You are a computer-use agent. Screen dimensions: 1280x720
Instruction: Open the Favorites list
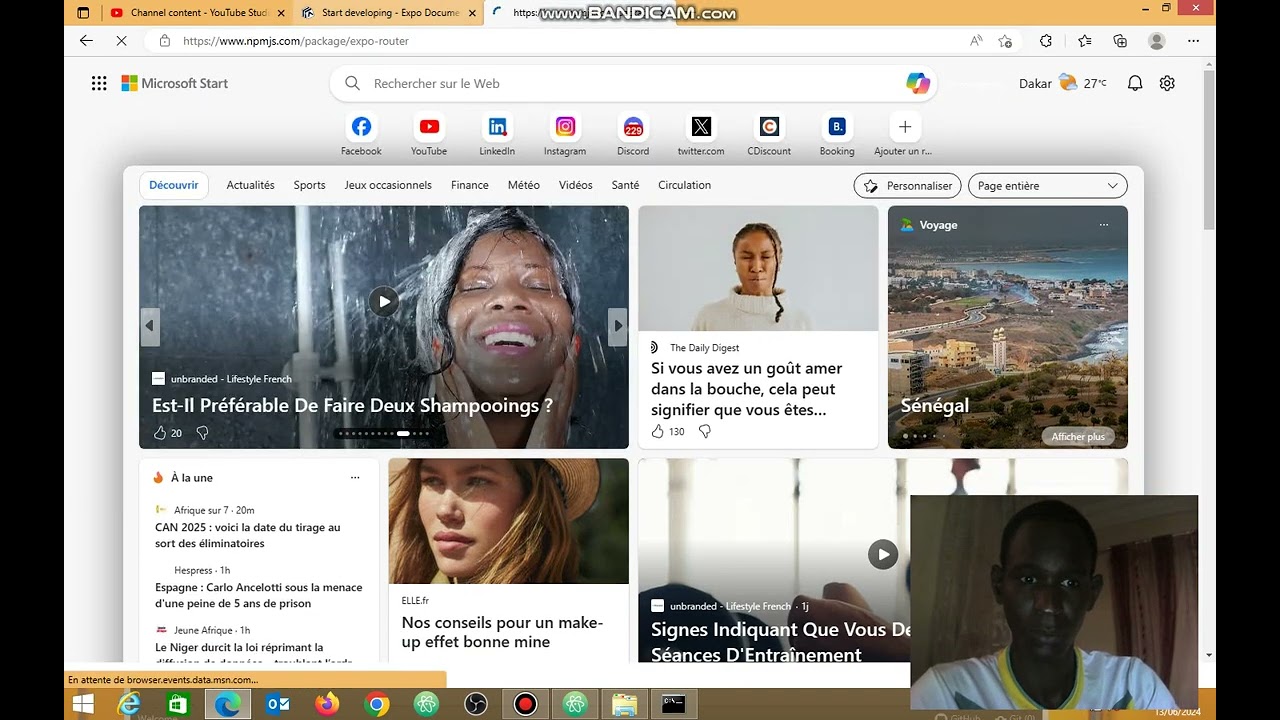[1085, 41]
